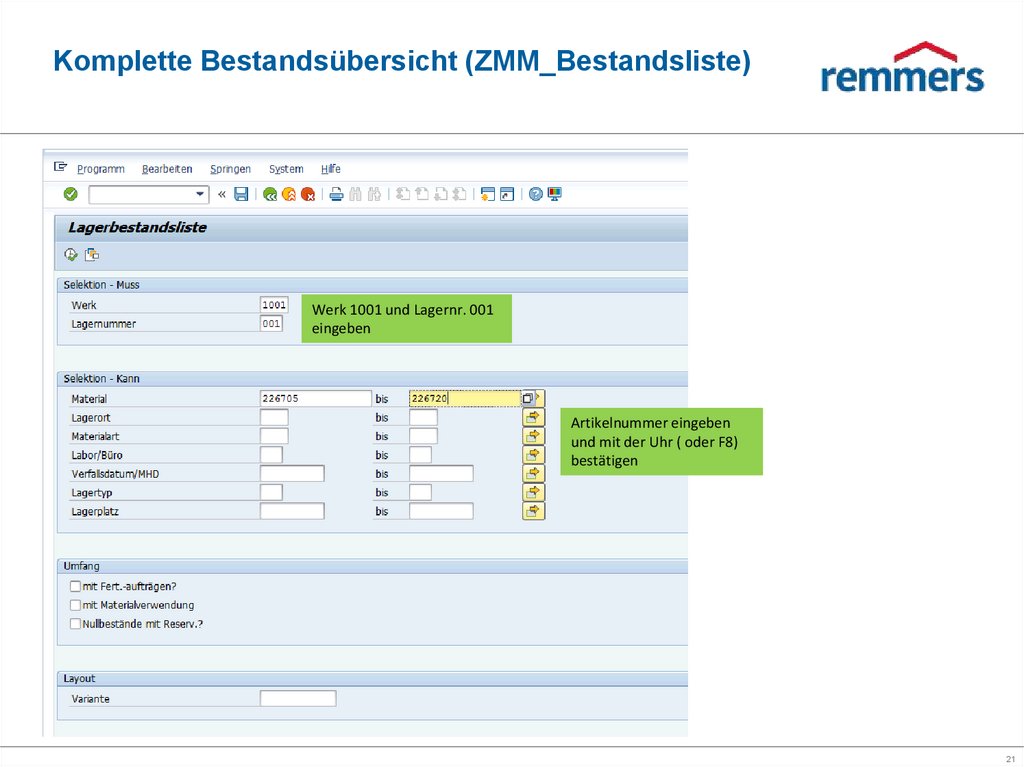Enable 'Nullbestände mit Reserv.?' checkbox
The image size is (1024, 767).
[75, 623]
